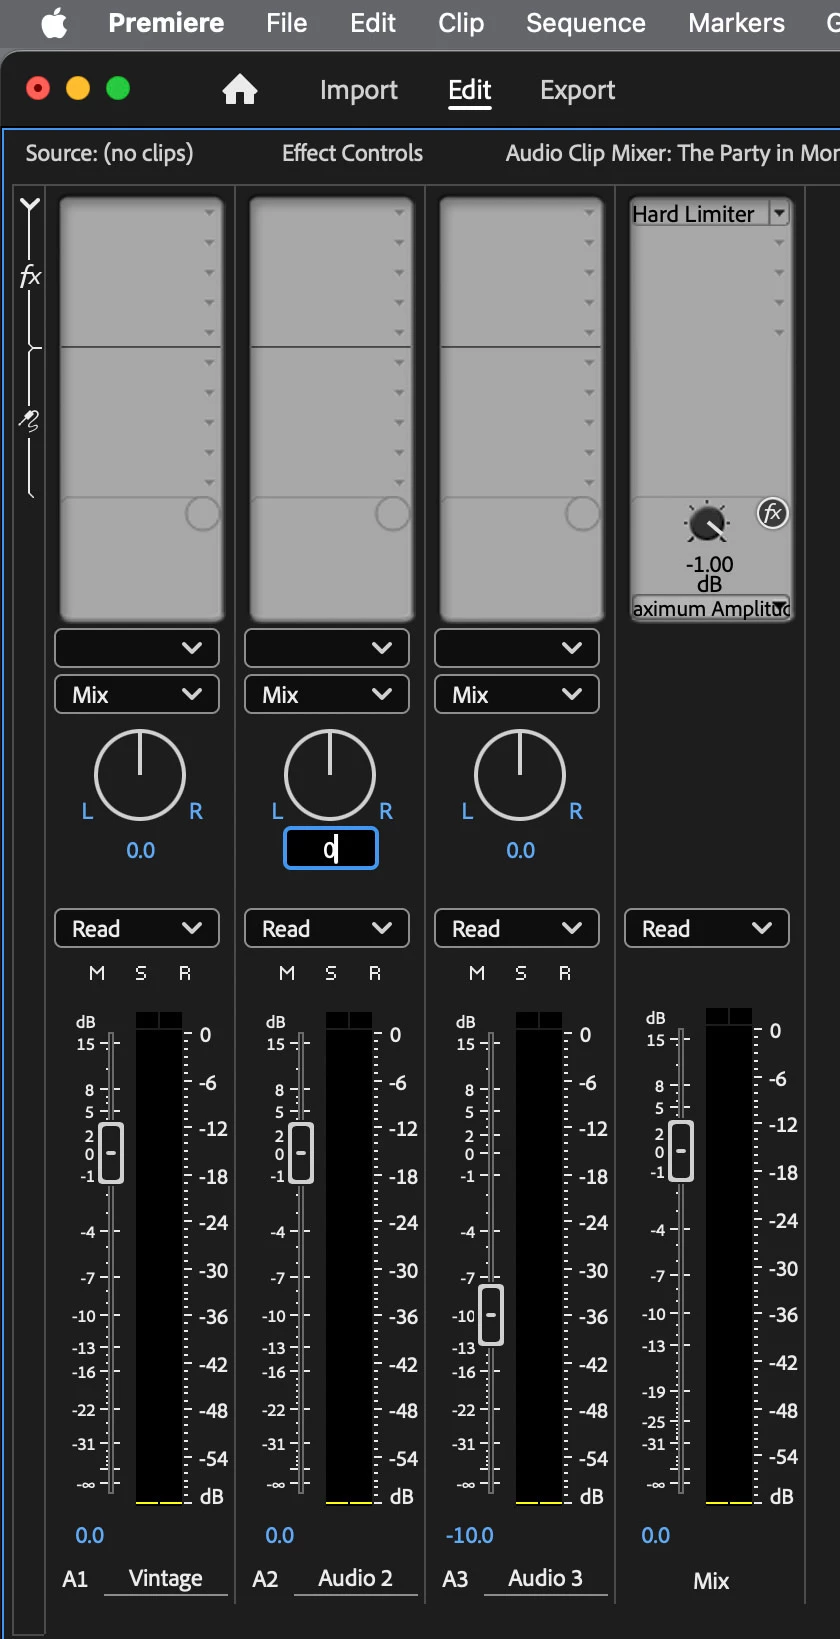Click the sends section icon
This screenshot has height=1639, width=840.
tap(30, 420)
